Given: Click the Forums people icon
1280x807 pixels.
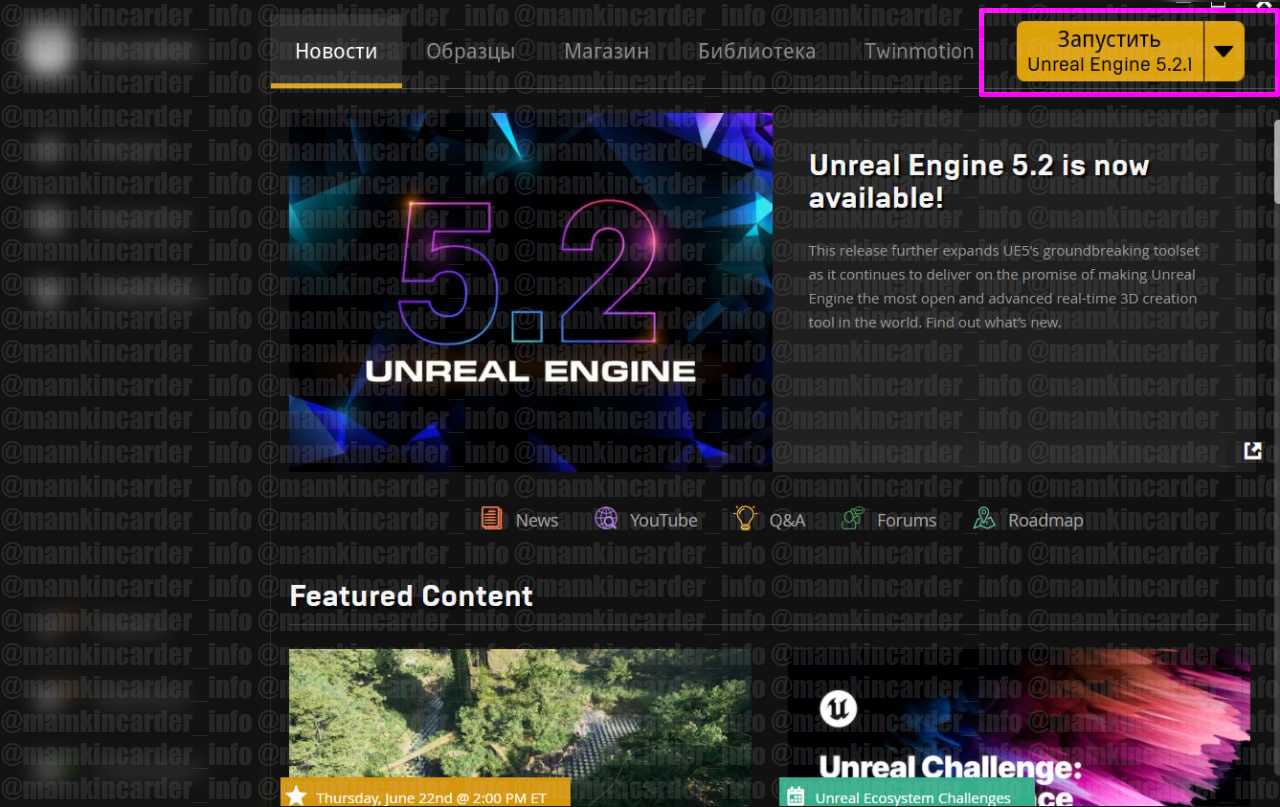Looking at the screenshot, I should click(x=853, y=518).
